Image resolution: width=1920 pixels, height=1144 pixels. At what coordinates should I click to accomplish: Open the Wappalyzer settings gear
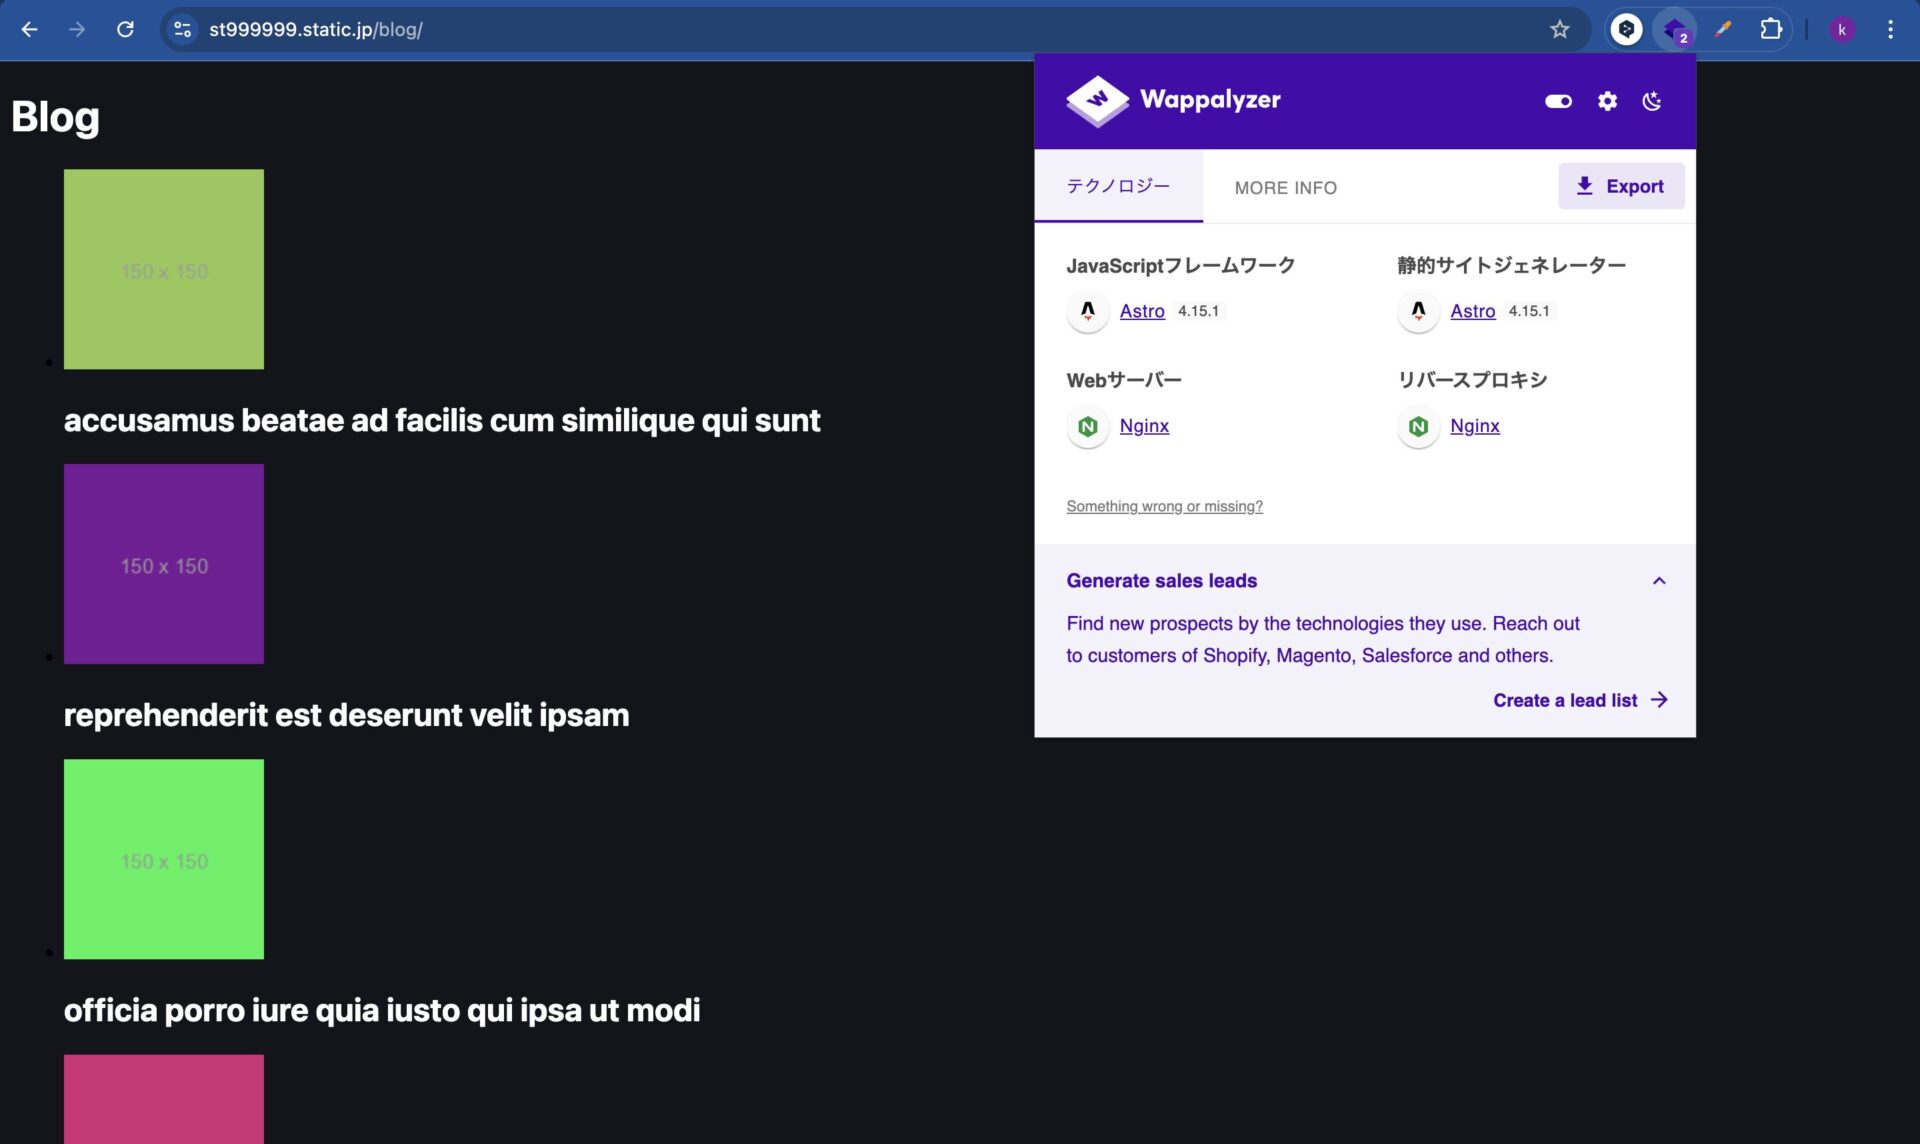point(1607,100)
